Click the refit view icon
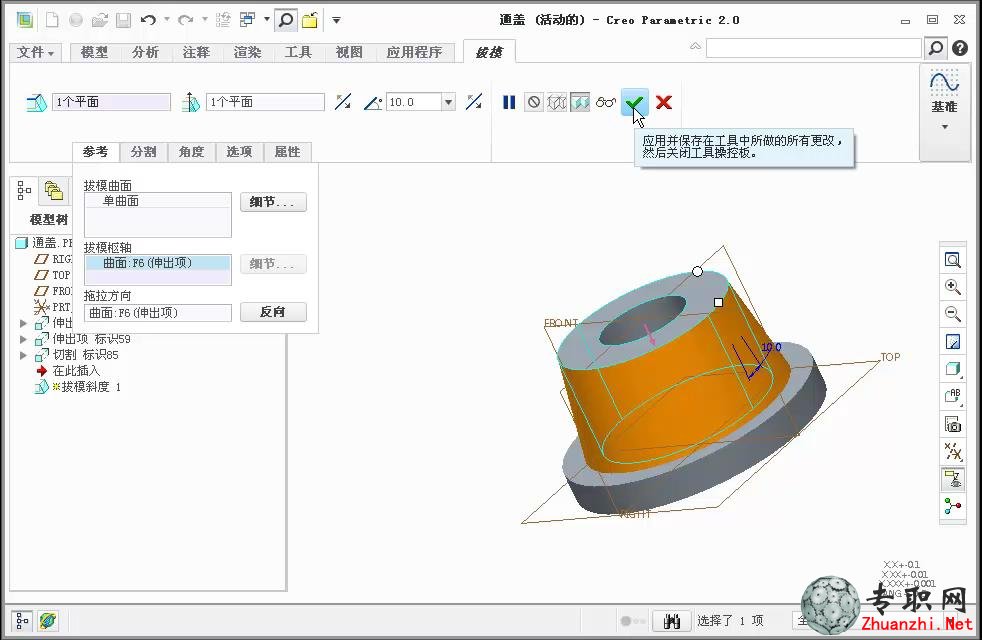The width and height of the screenshot is (982, 640). click(x=953, y=260)
